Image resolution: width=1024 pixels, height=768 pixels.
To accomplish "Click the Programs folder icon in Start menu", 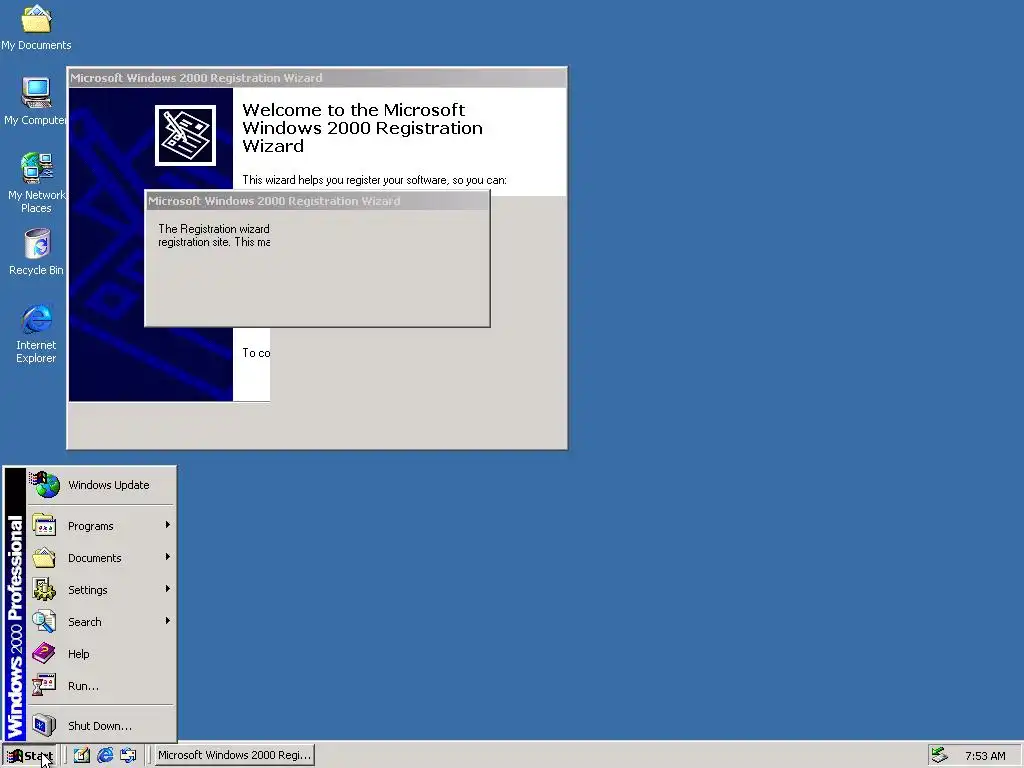I will coord(44,525).
